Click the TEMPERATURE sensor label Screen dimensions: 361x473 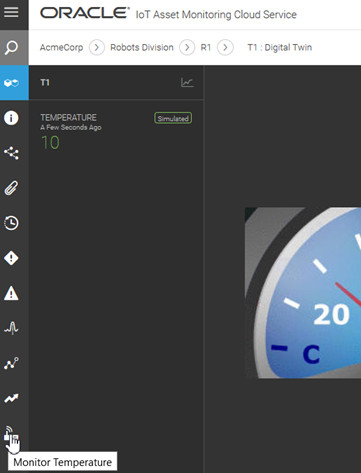(x=68, y=117)
